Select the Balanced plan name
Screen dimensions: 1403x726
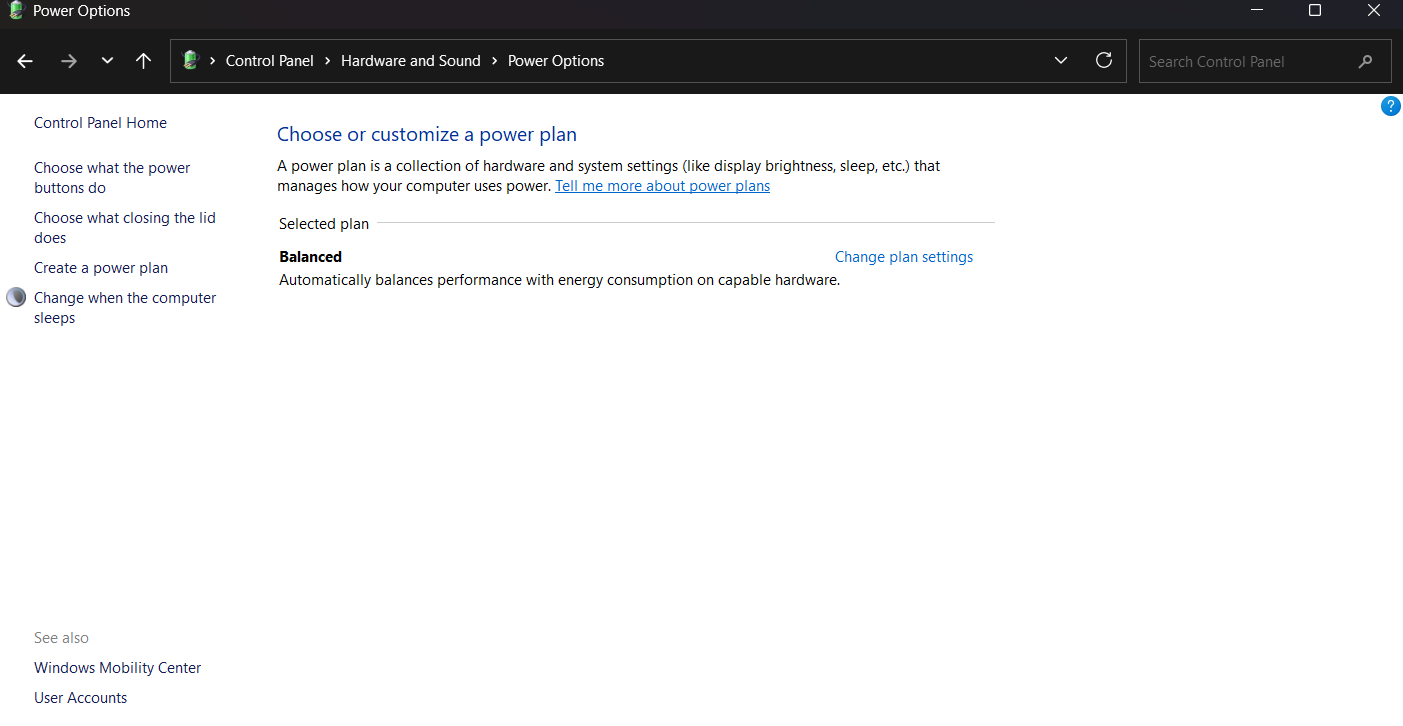tap(310, 257)
